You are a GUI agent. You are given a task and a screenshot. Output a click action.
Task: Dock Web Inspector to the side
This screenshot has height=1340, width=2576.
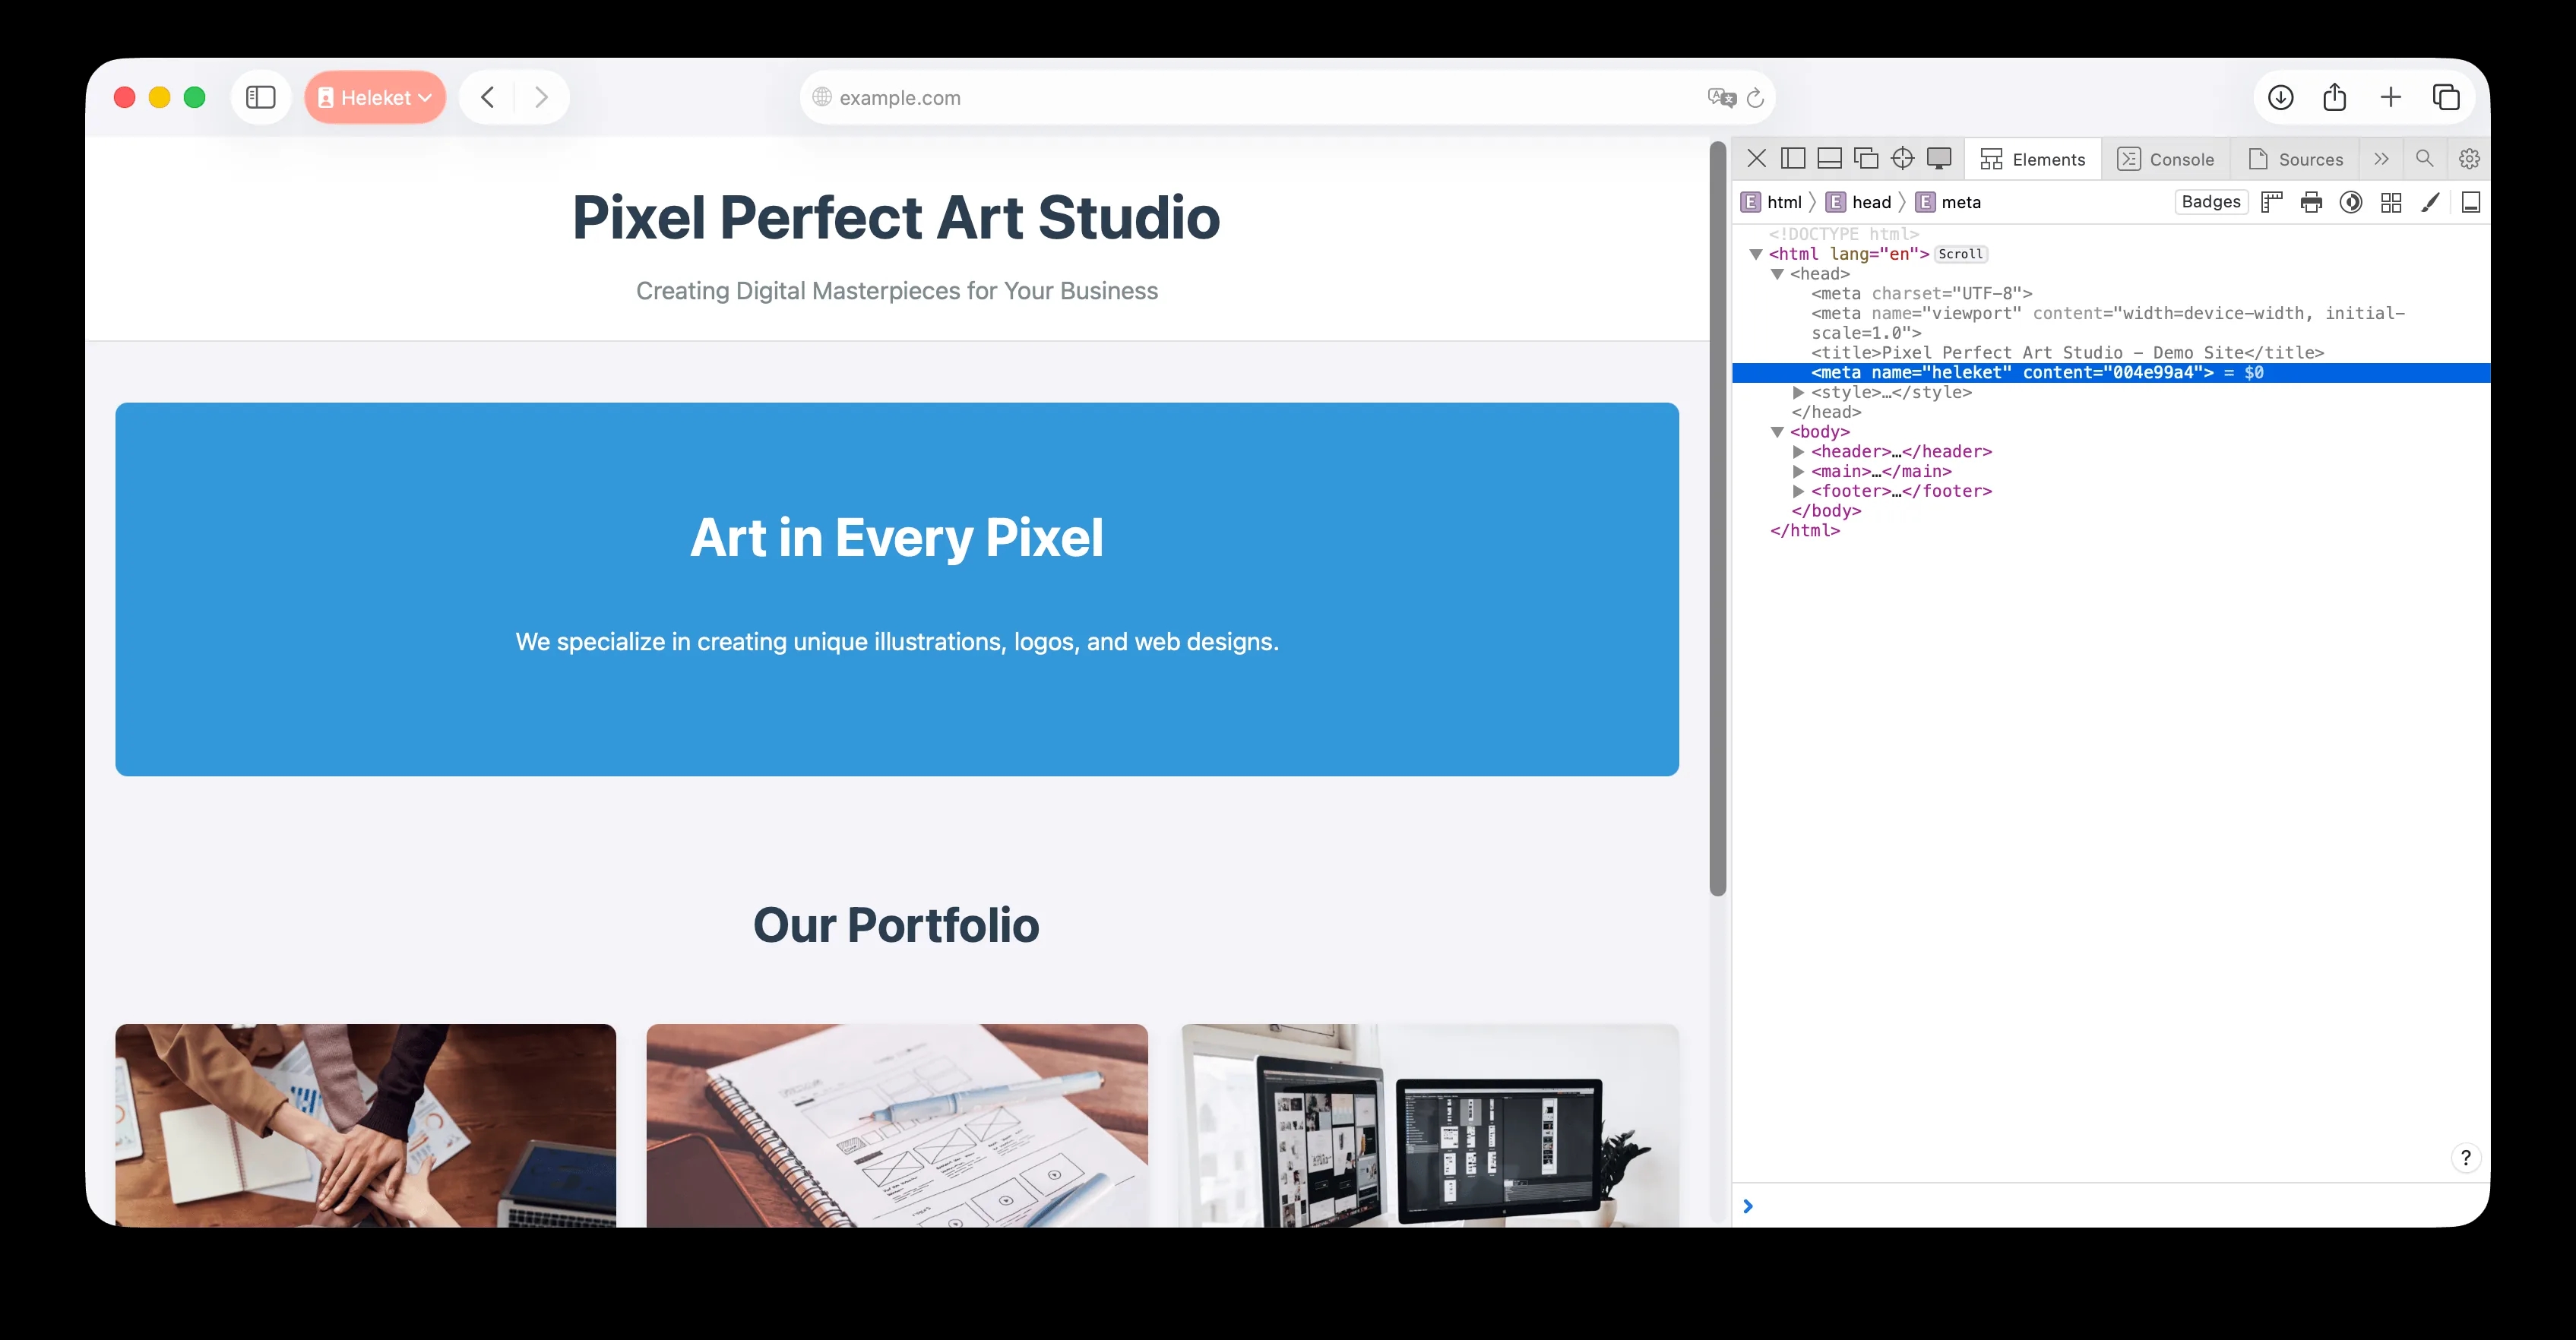pos(1793,158)
